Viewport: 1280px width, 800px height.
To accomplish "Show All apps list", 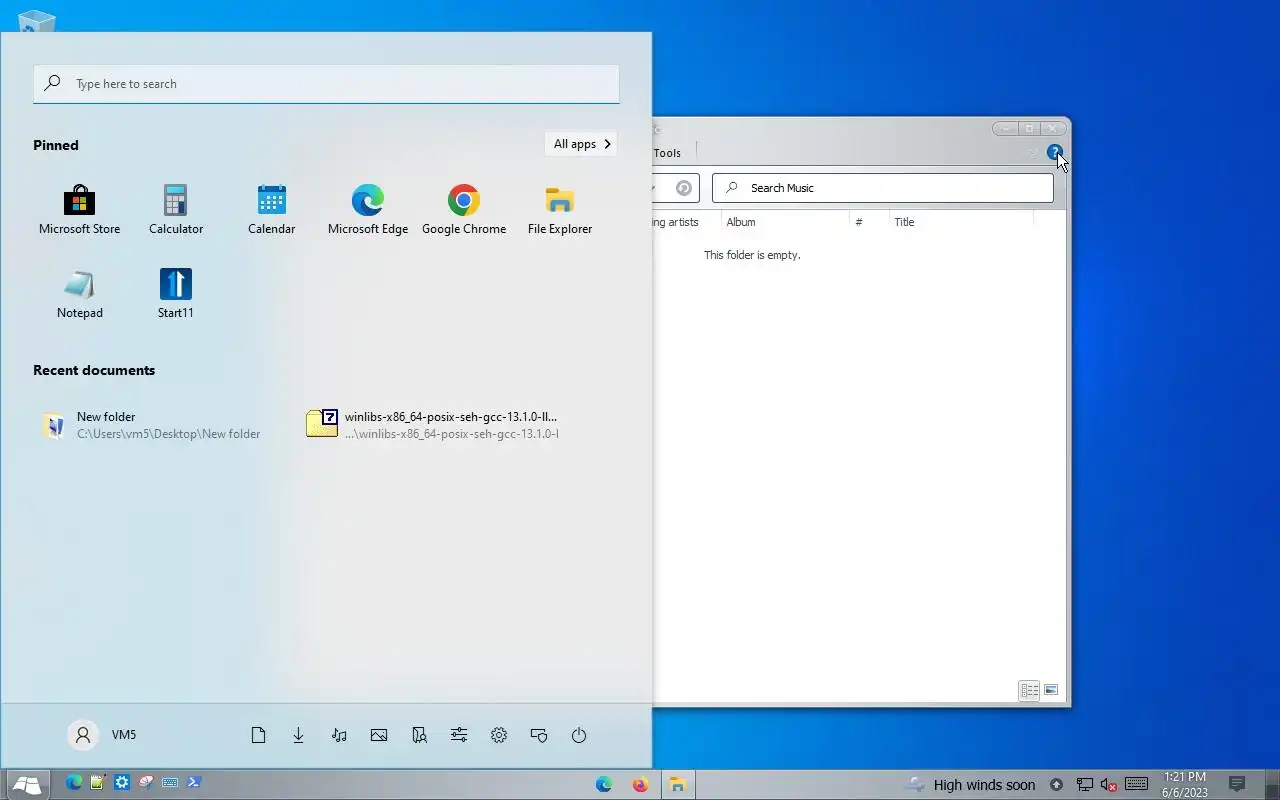I will 581,144.
